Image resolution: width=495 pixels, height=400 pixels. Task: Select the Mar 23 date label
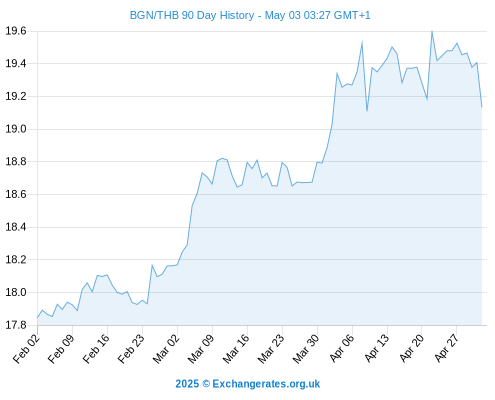coord(271,348)
